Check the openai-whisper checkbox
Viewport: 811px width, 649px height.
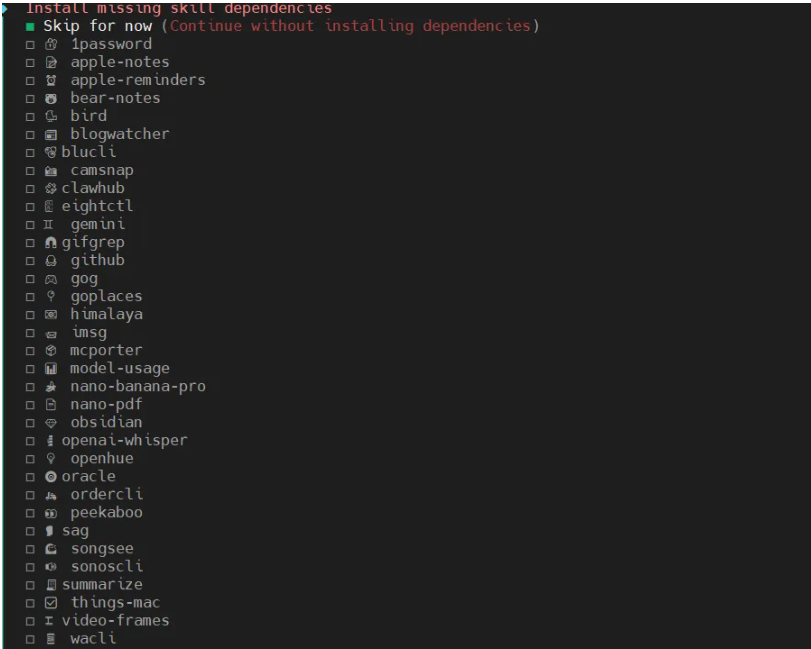click(x=30, y=441)
